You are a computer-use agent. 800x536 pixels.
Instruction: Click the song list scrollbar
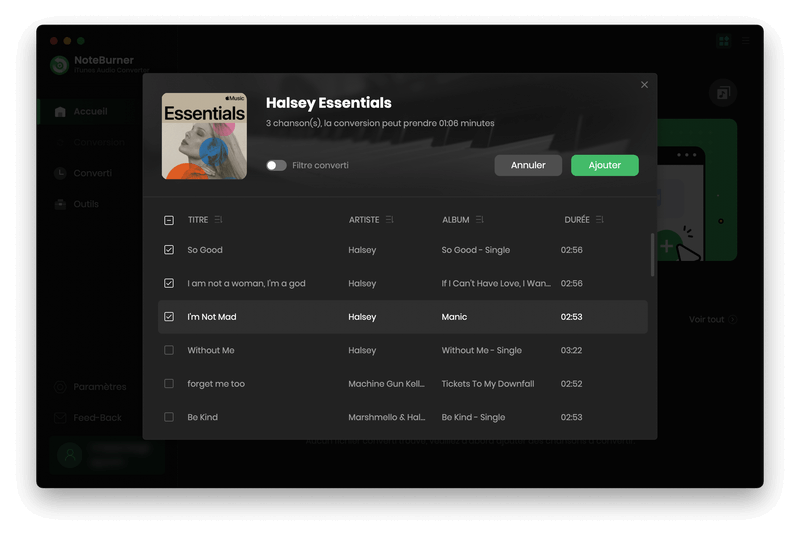(x=652, y=255)
